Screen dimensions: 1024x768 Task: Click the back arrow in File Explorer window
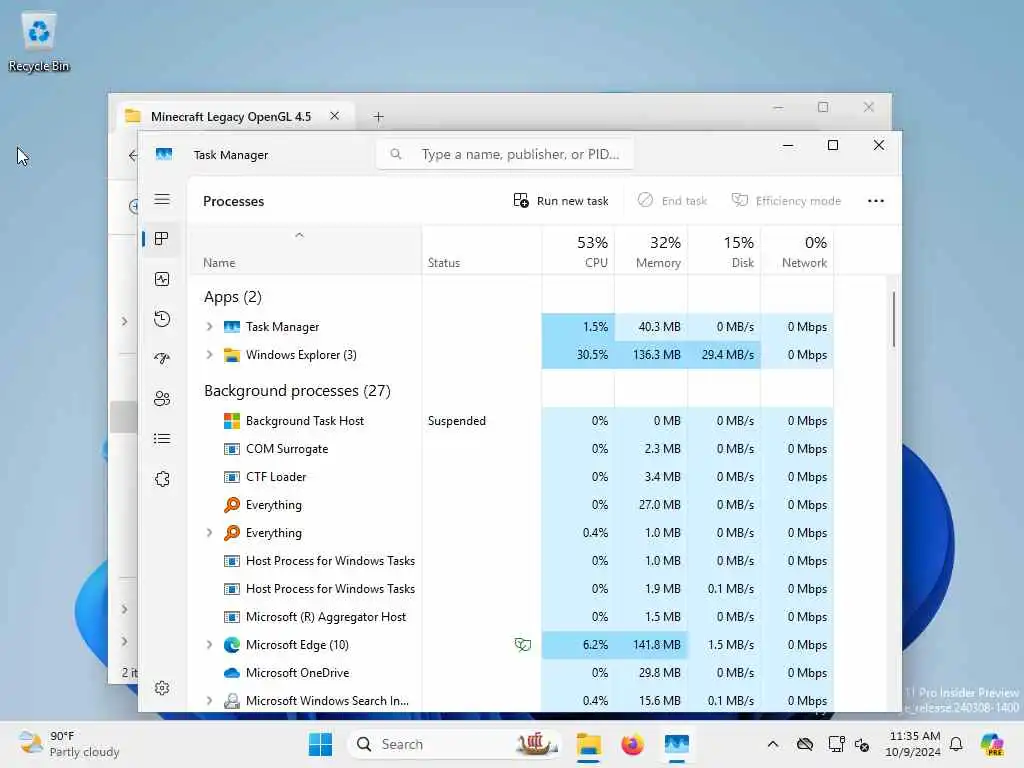[133, 155]
